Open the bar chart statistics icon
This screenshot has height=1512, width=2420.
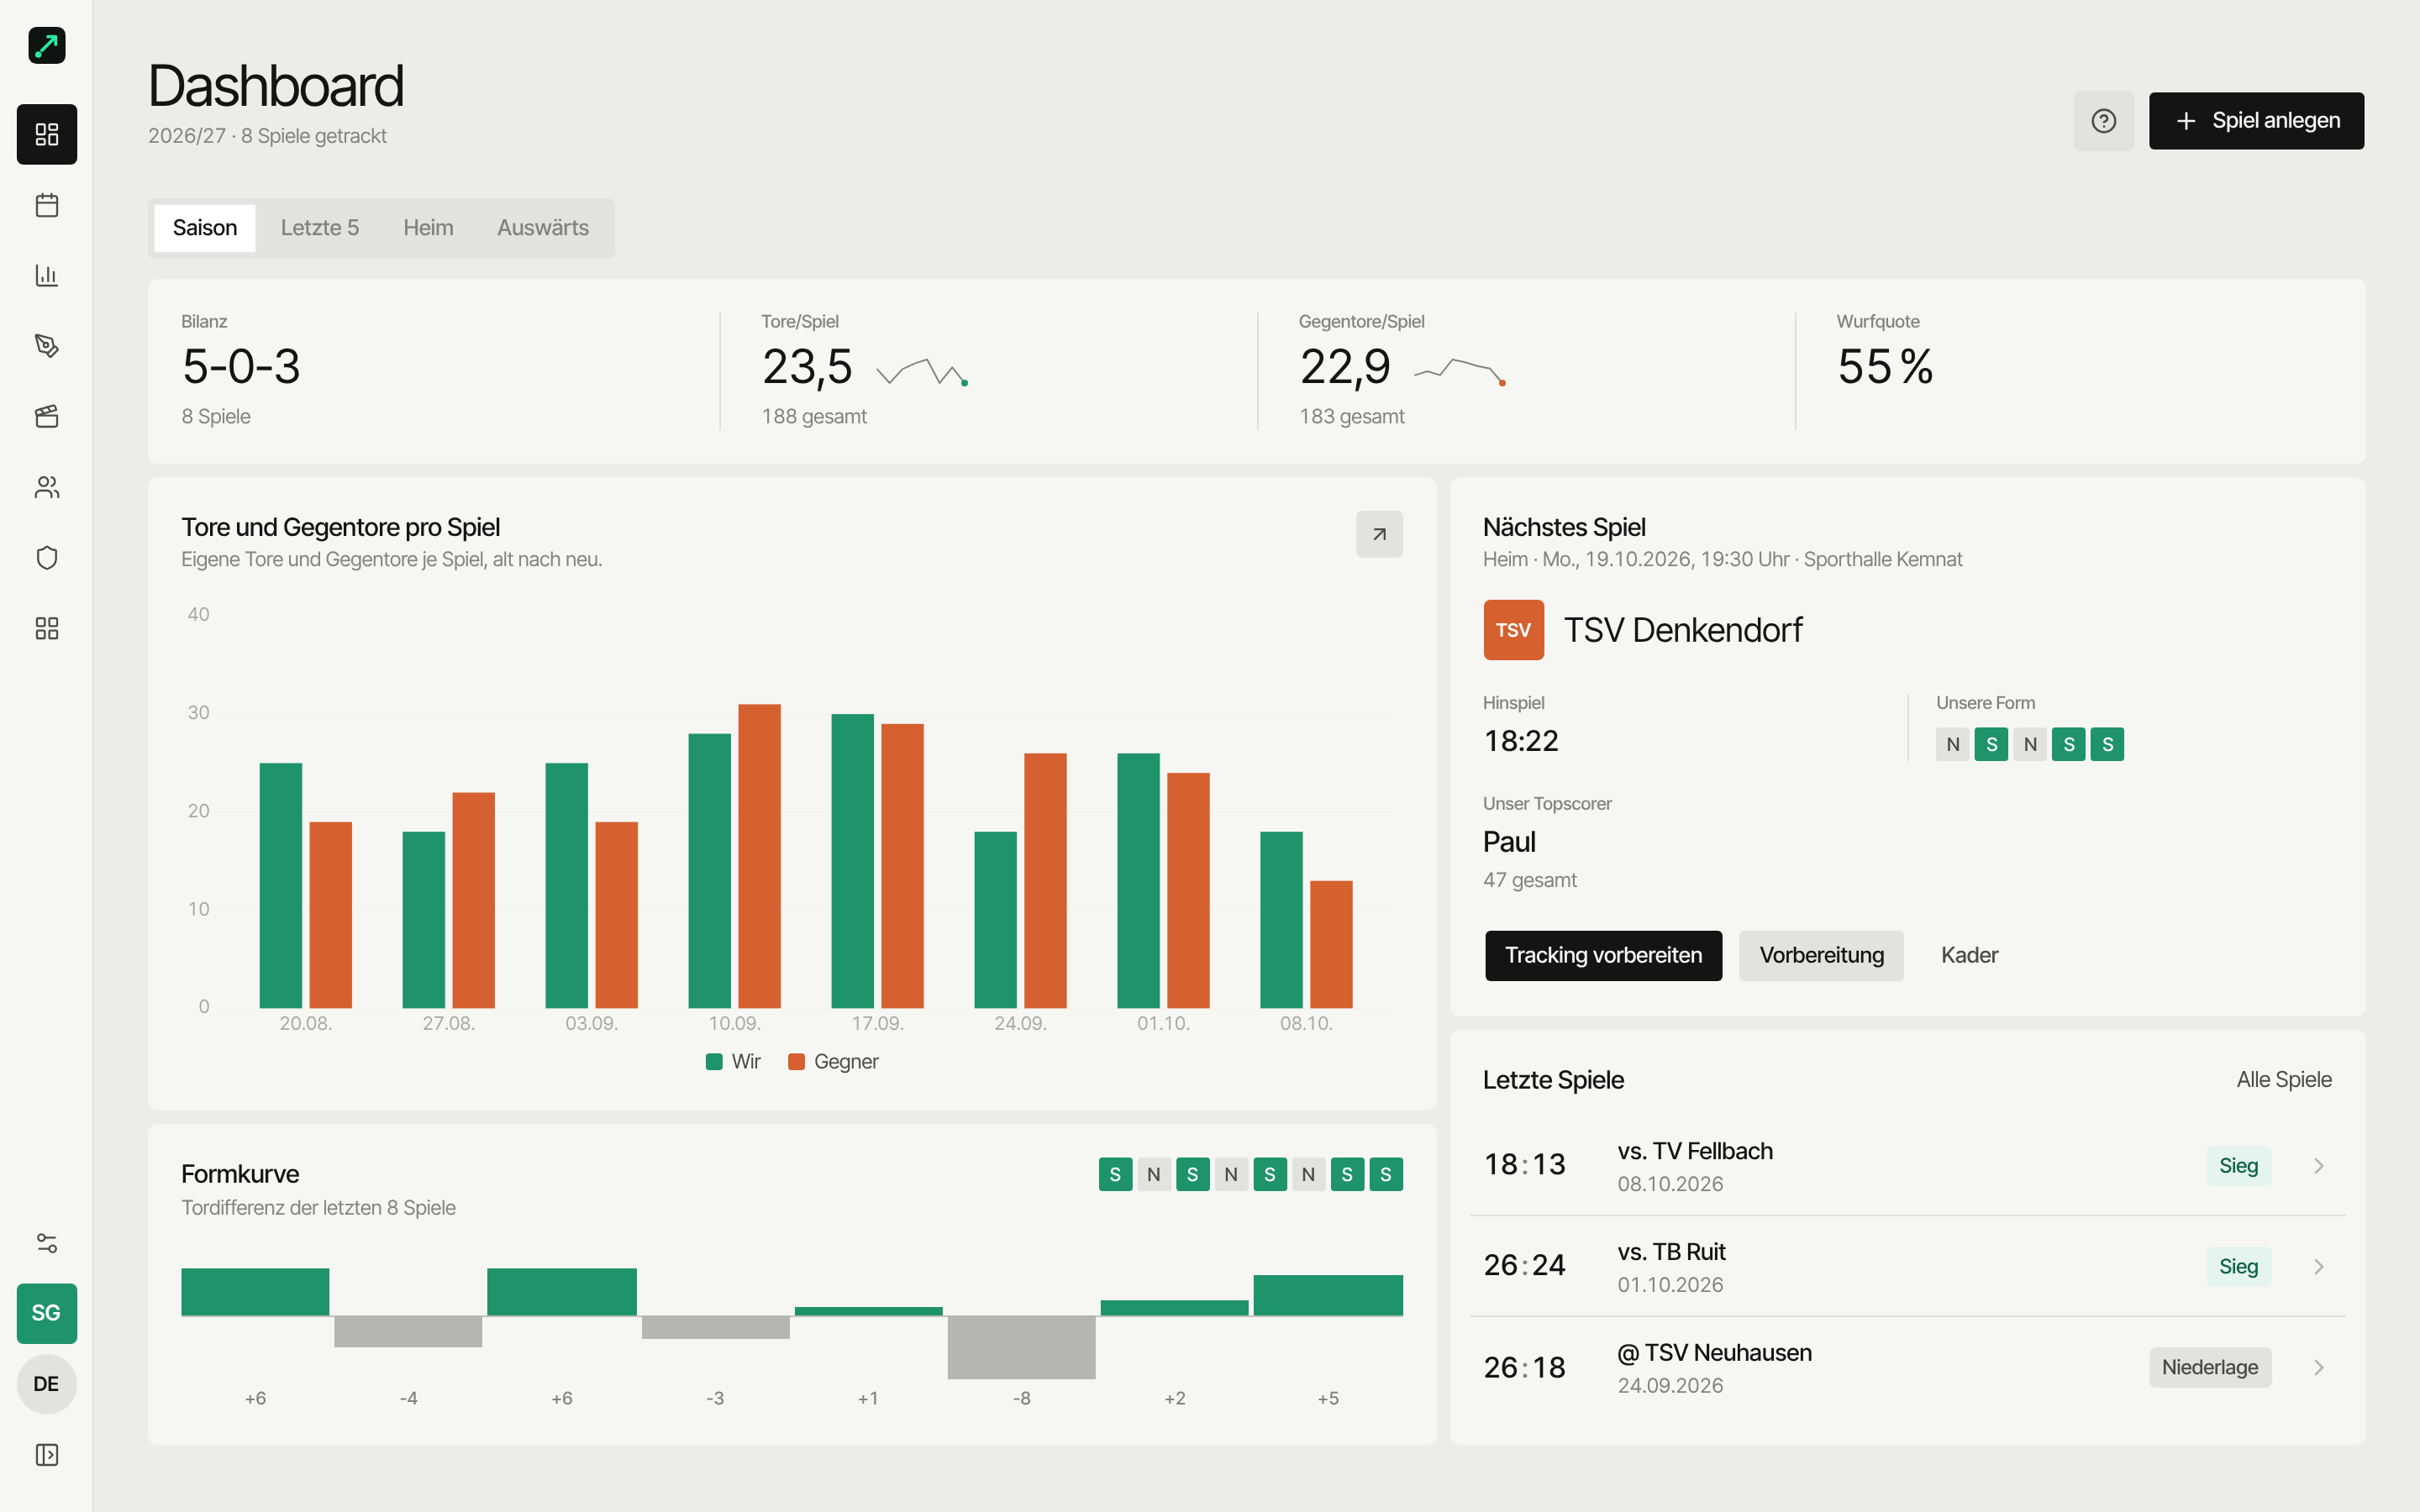point(47,275)
